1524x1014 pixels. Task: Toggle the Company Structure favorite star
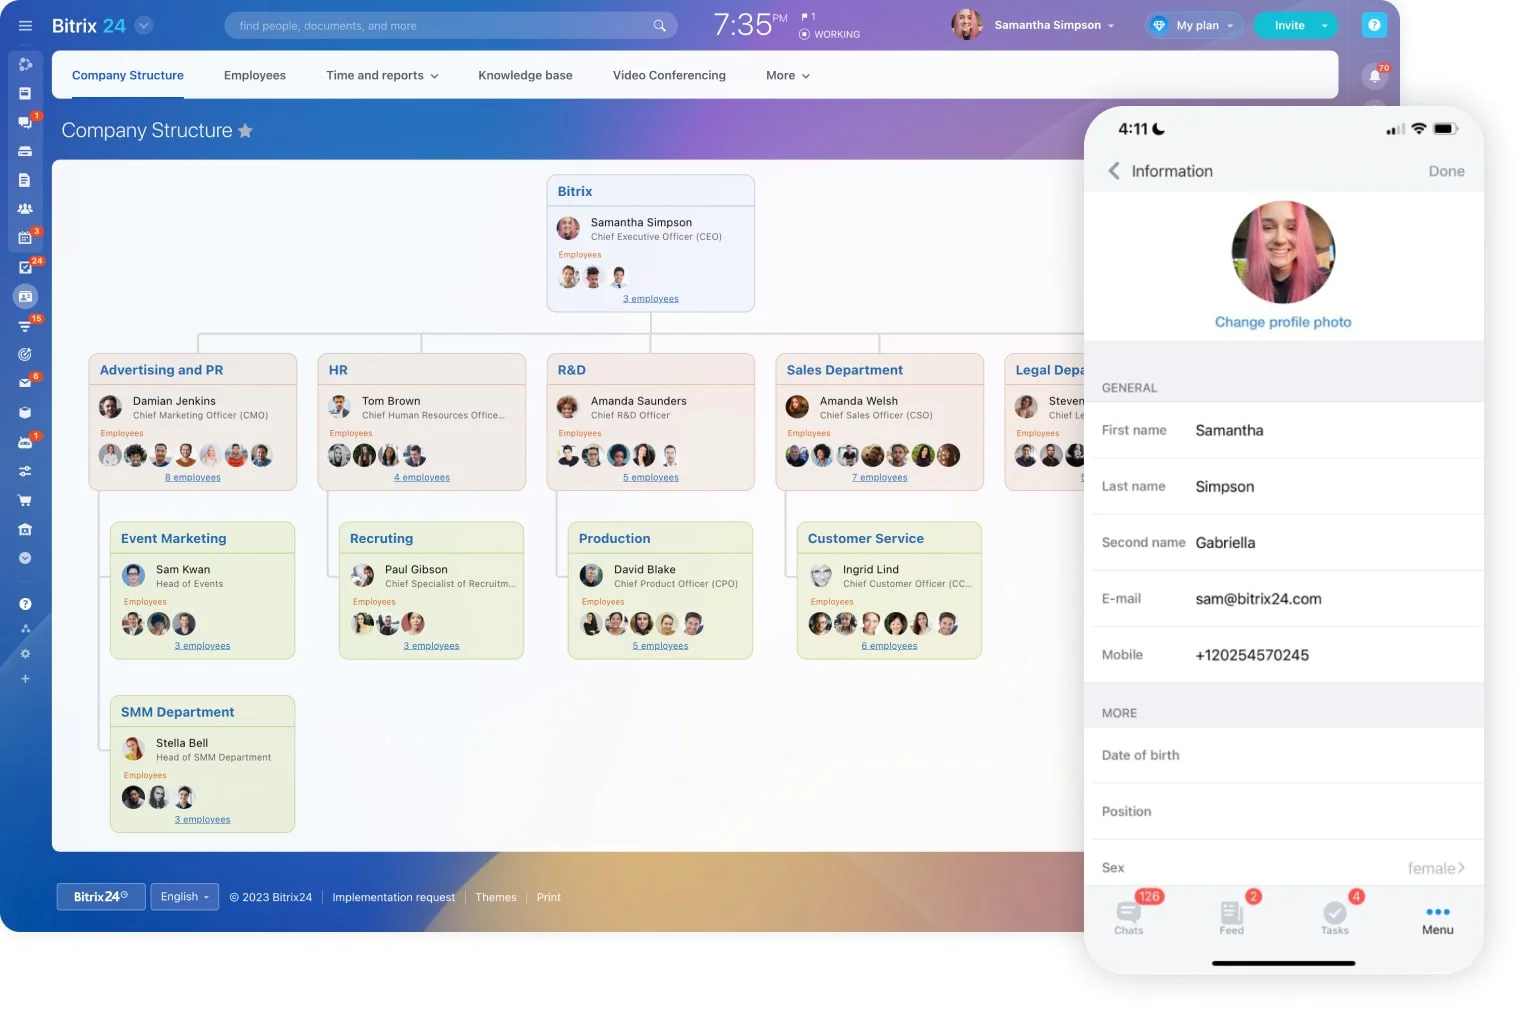tap(246, 131)
